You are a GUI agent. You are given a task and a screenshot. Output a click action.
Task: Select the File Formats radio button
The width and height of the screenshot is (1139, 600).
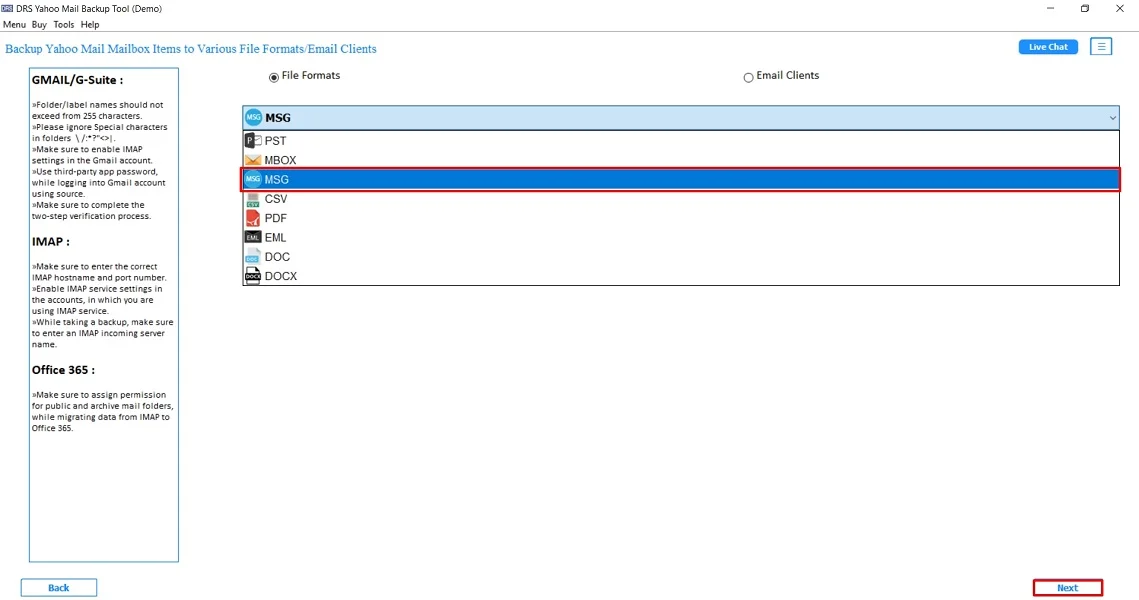point(273,76)
